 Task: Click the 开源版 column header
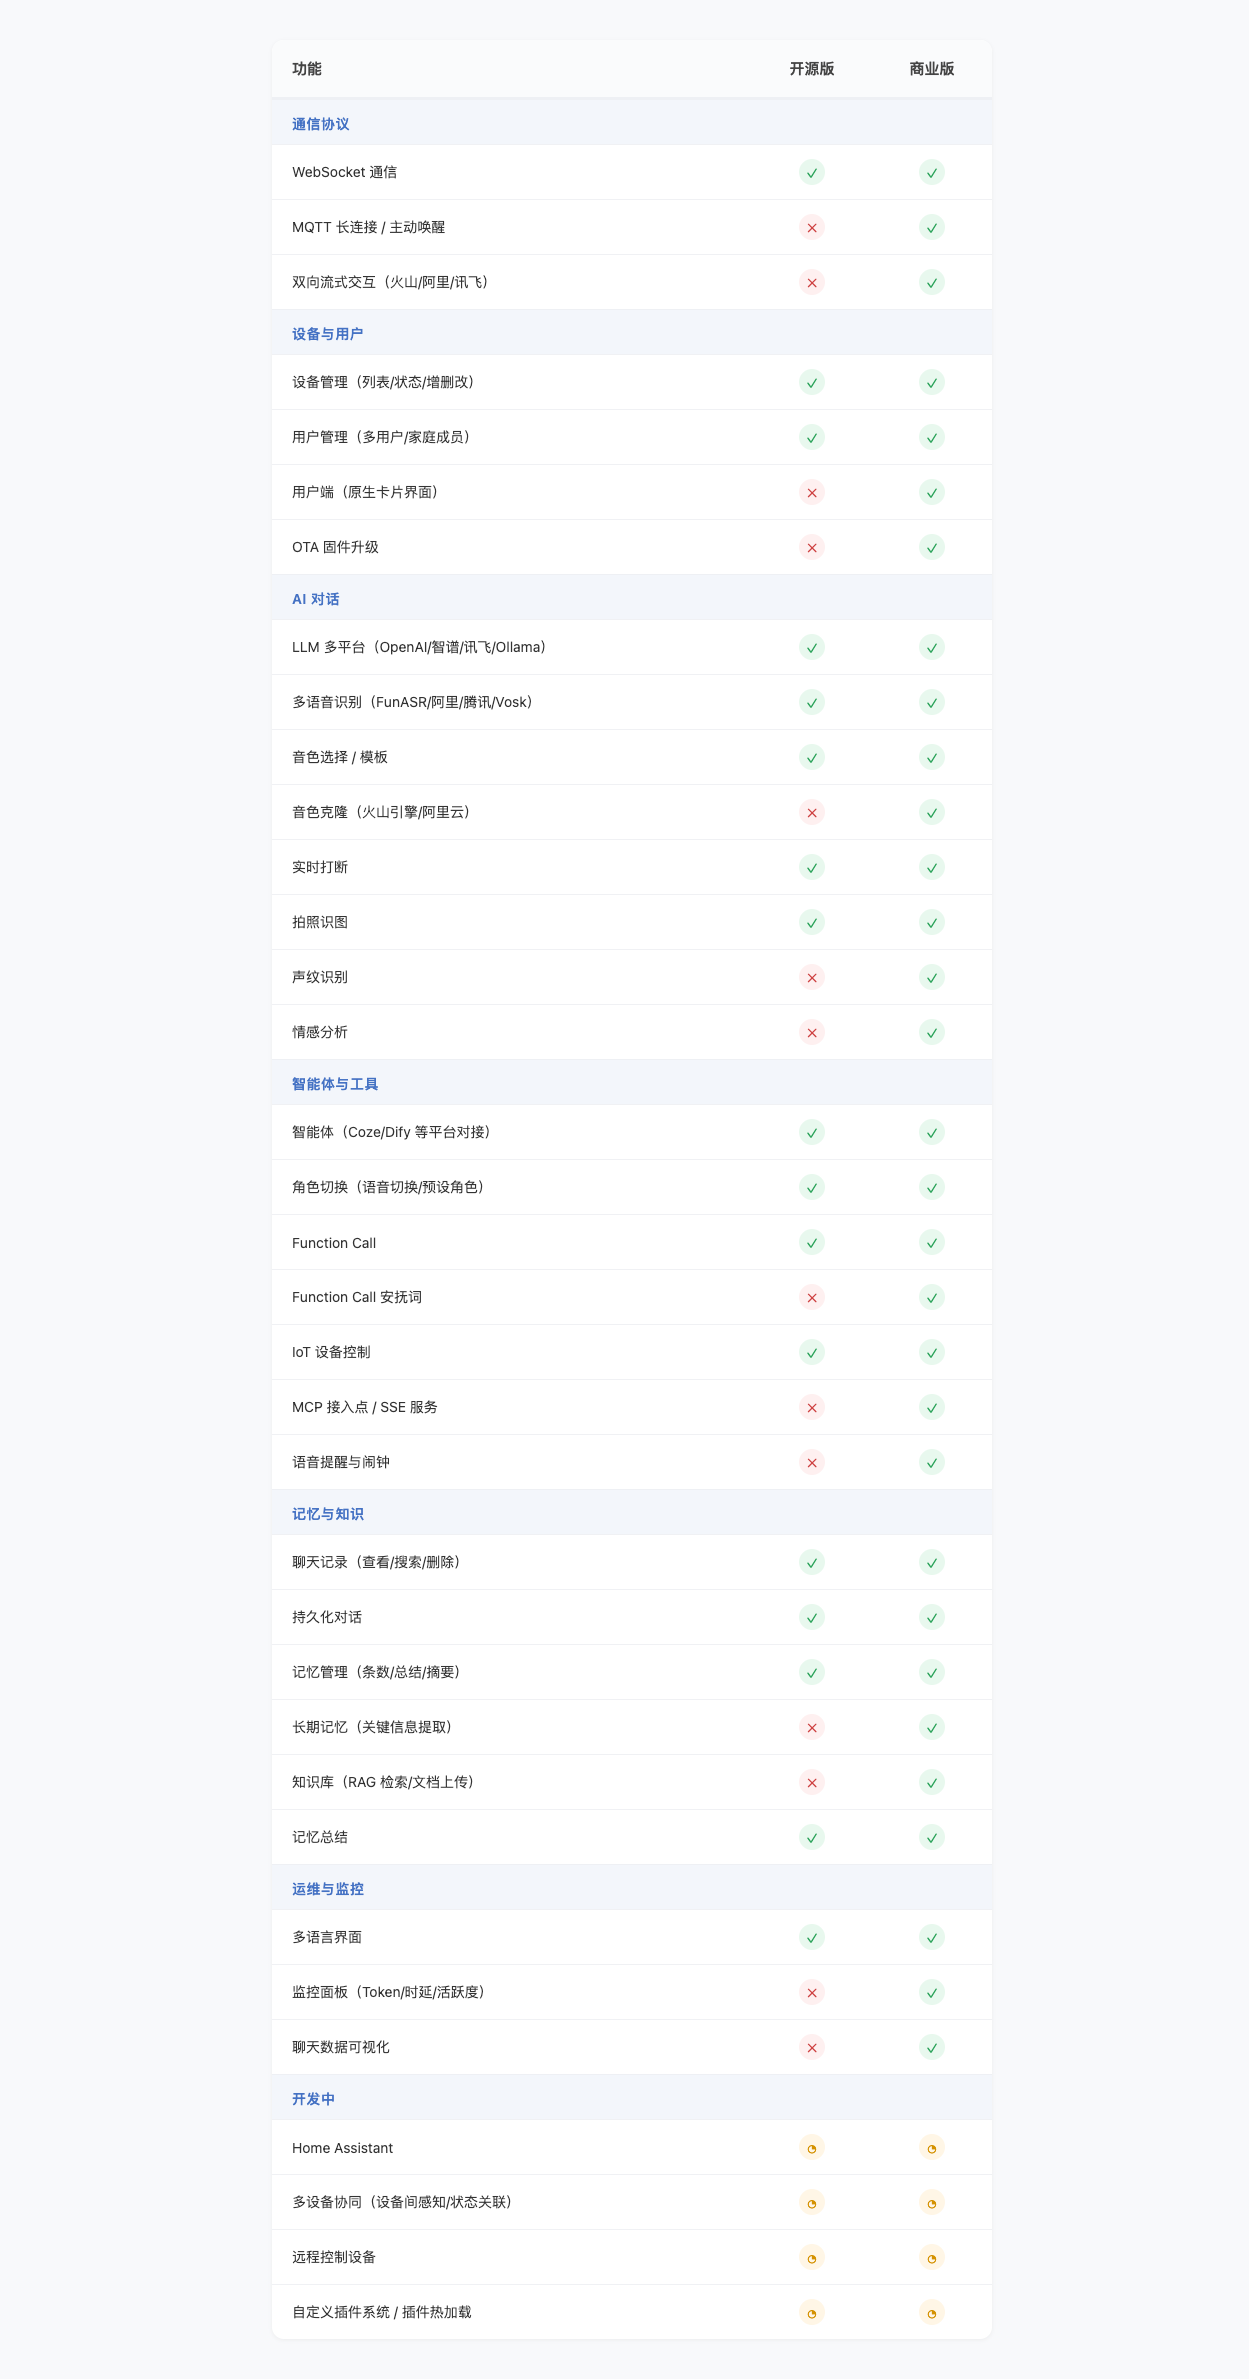tap(812, 69)
